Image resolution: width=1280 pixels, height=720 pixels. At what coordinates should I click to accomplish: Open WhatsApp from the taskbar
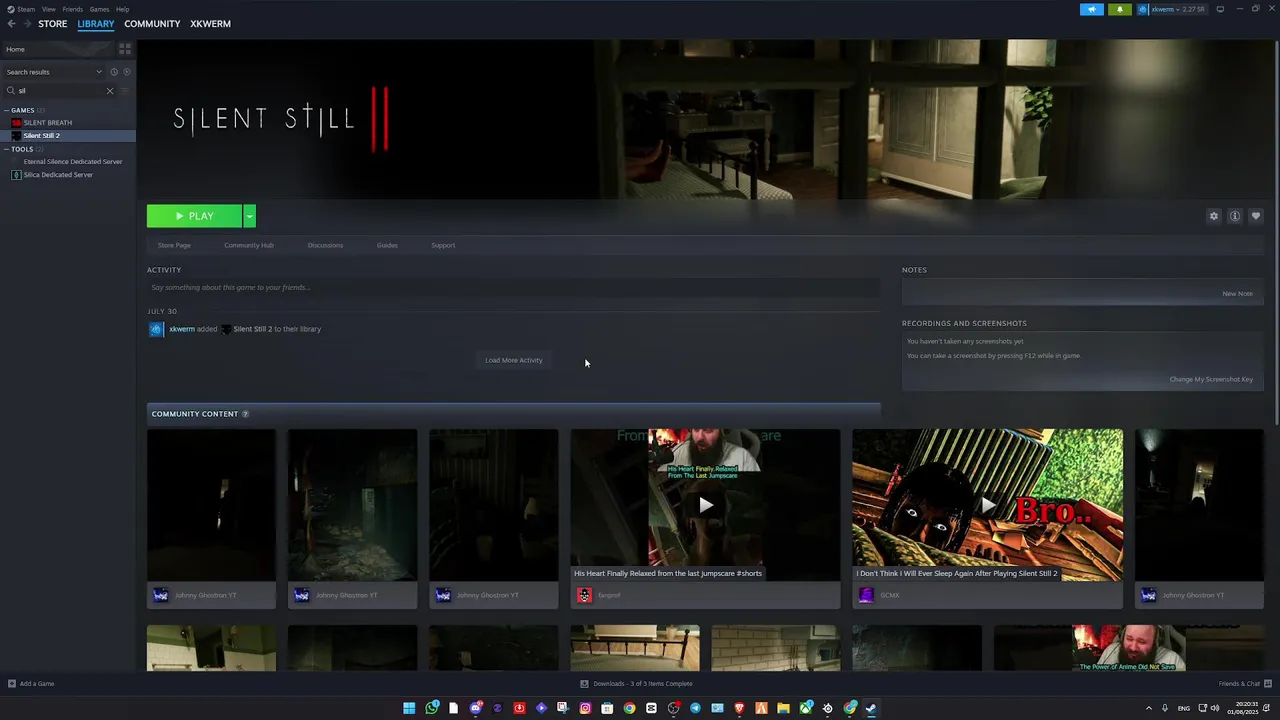431,708
